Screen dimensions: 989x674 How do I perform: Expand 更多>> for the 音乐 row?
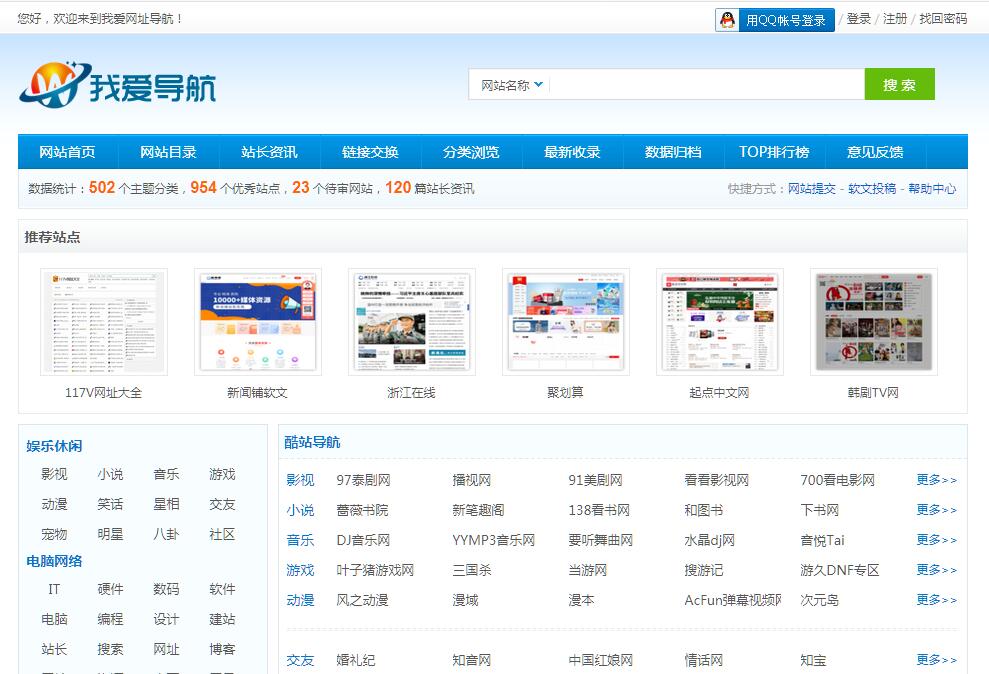coord(936,540)
